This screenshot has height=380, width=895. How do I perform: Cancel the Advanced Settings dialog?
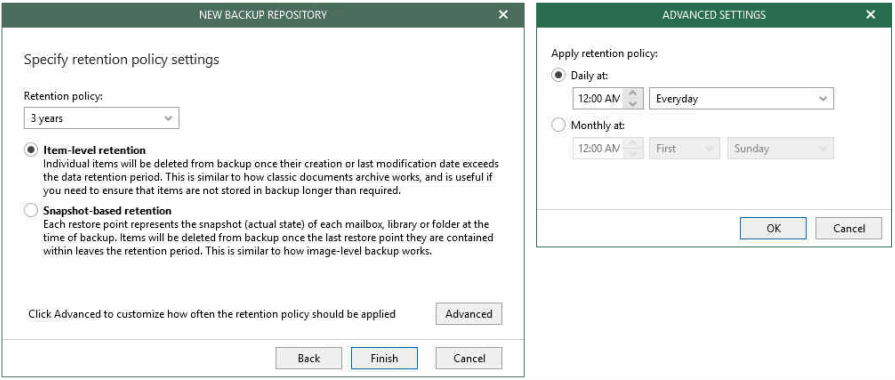tap(849, 228)
